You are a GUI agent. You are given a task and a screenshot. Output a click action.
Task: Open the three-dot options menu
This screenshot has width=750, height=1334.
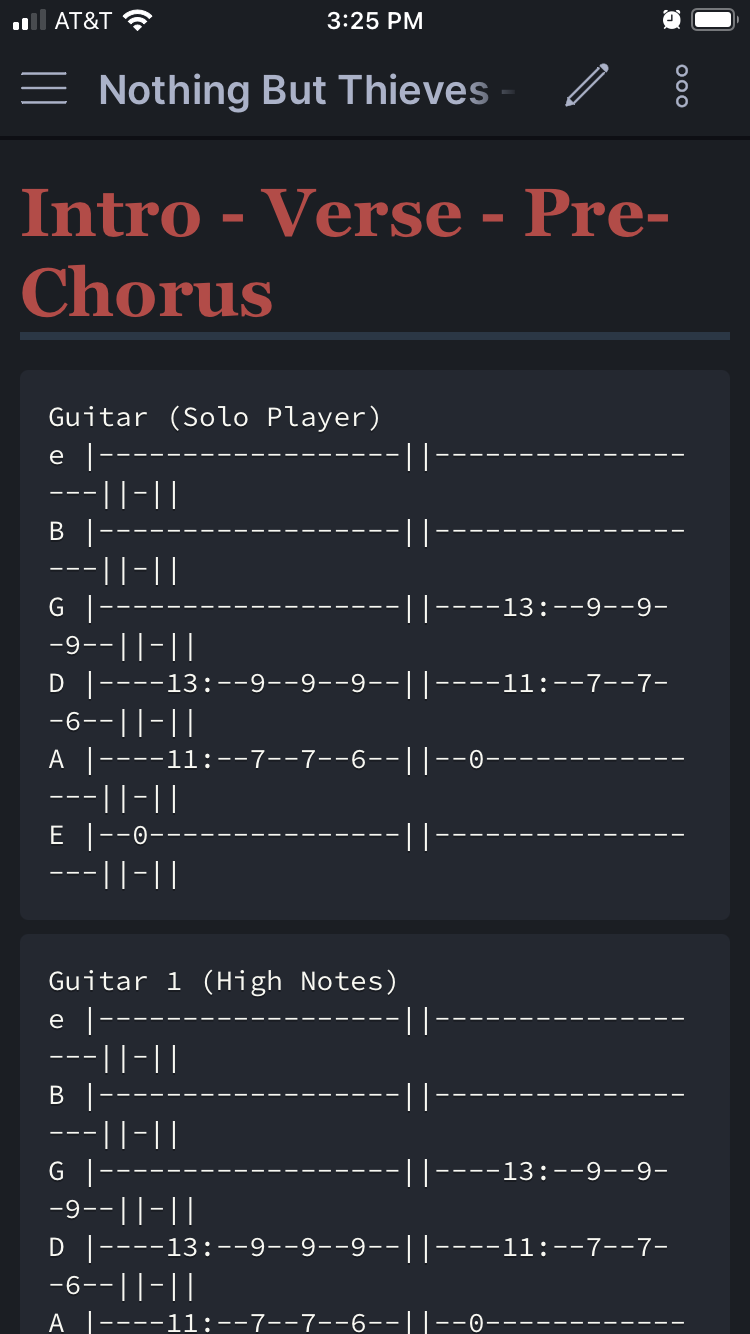(682, 87)
